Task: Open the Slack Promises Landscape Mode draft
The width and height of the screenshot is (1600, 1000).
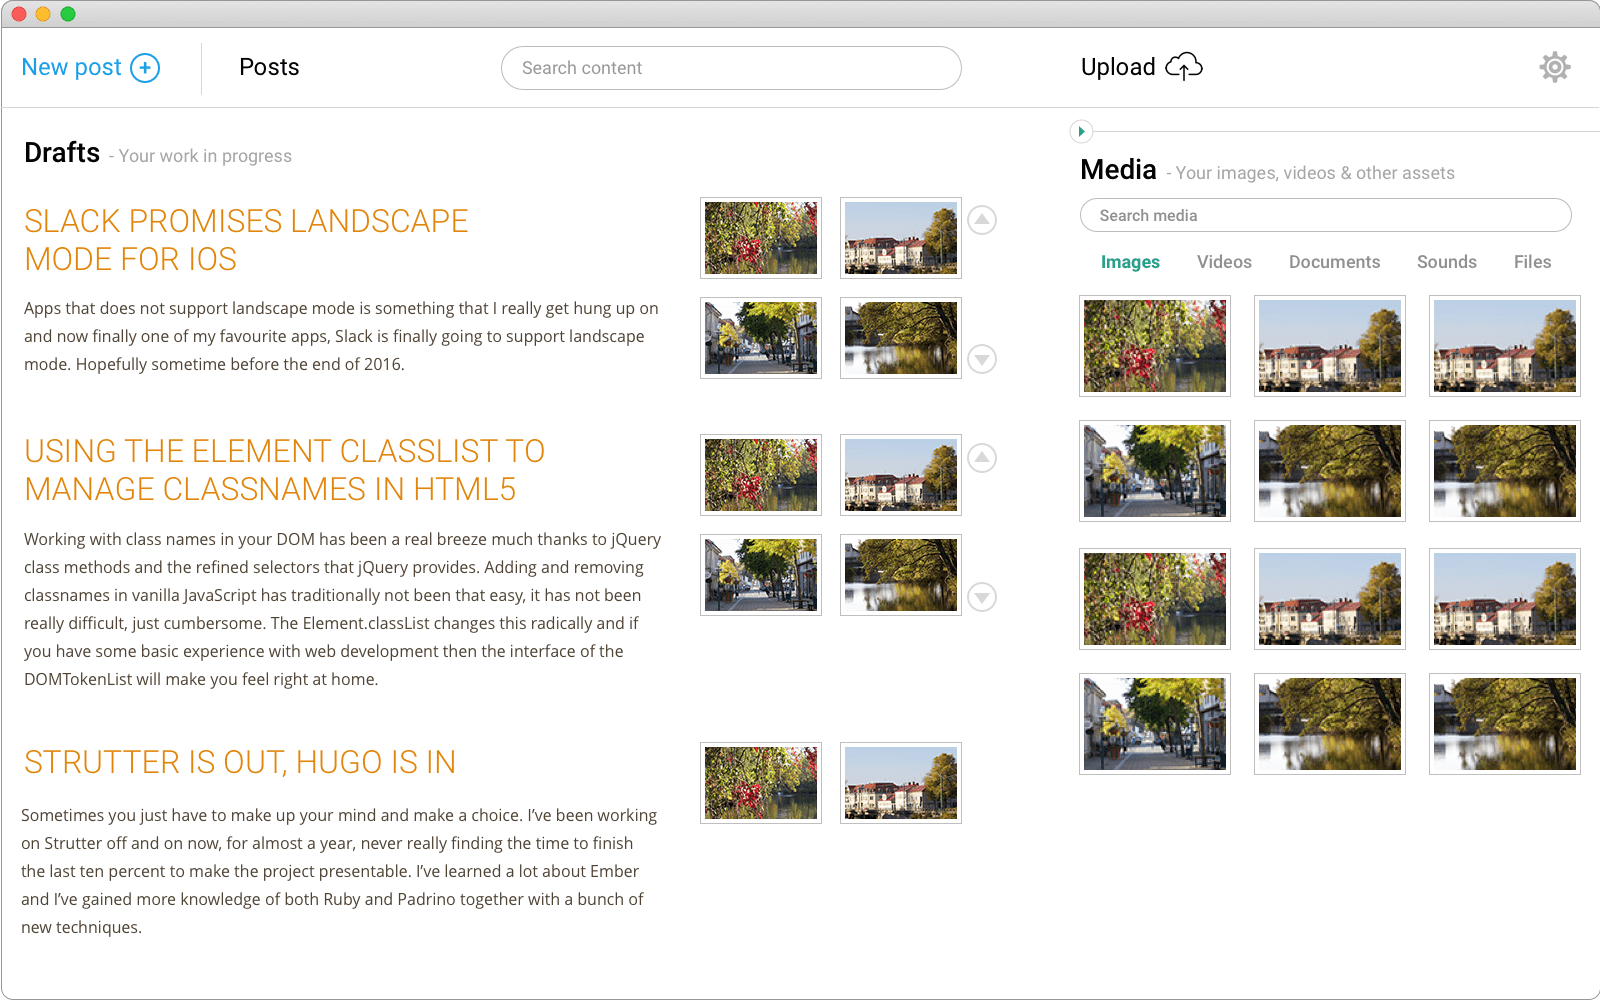Action: [x=246, y=240]
